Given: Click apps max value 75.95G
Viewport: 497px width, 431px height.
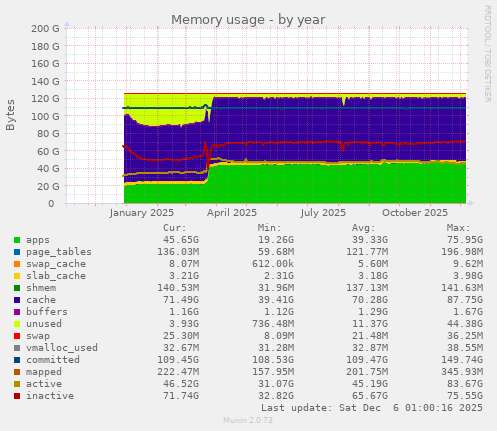Looking at the screenshot, I should click(x=465, y=240).
